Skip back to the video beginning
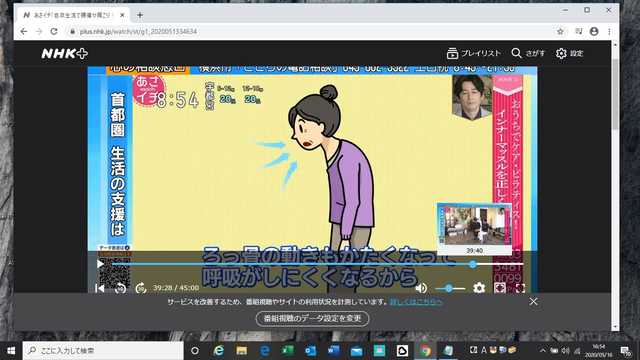Screen dimensions: 640x360 (x=100, y=288)
